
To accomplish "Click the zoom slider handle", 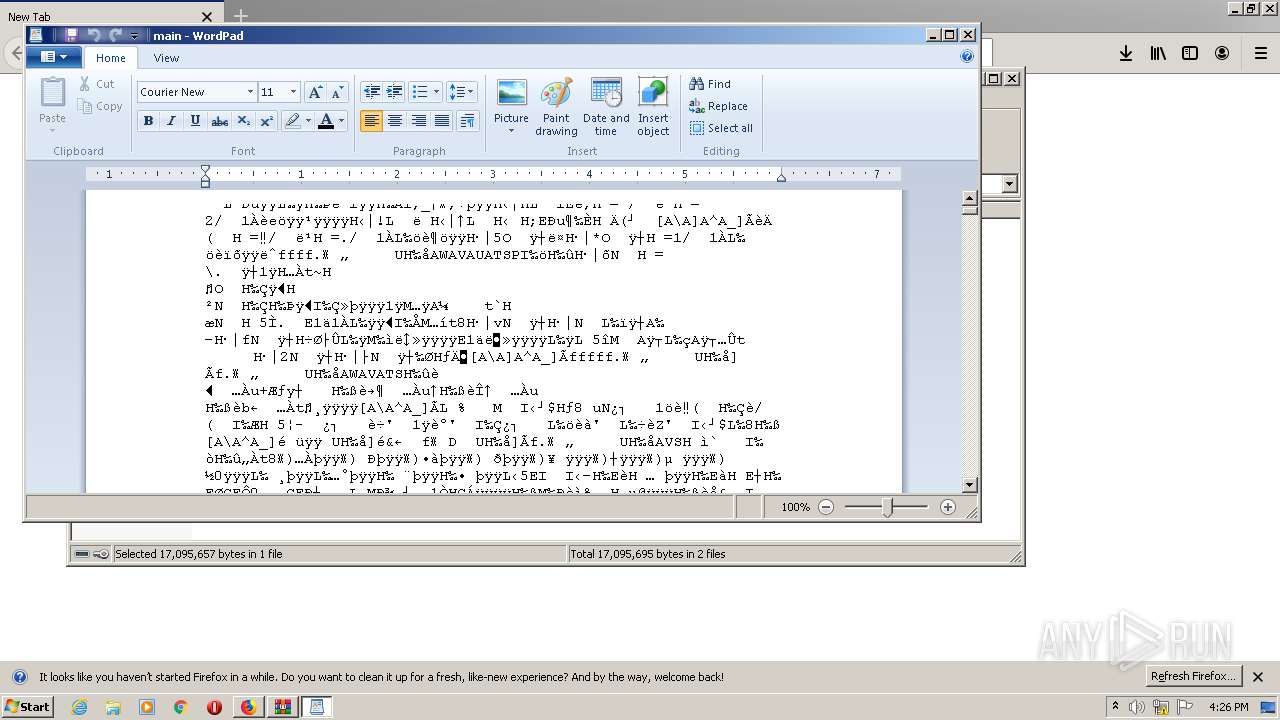I will [887, 507].
